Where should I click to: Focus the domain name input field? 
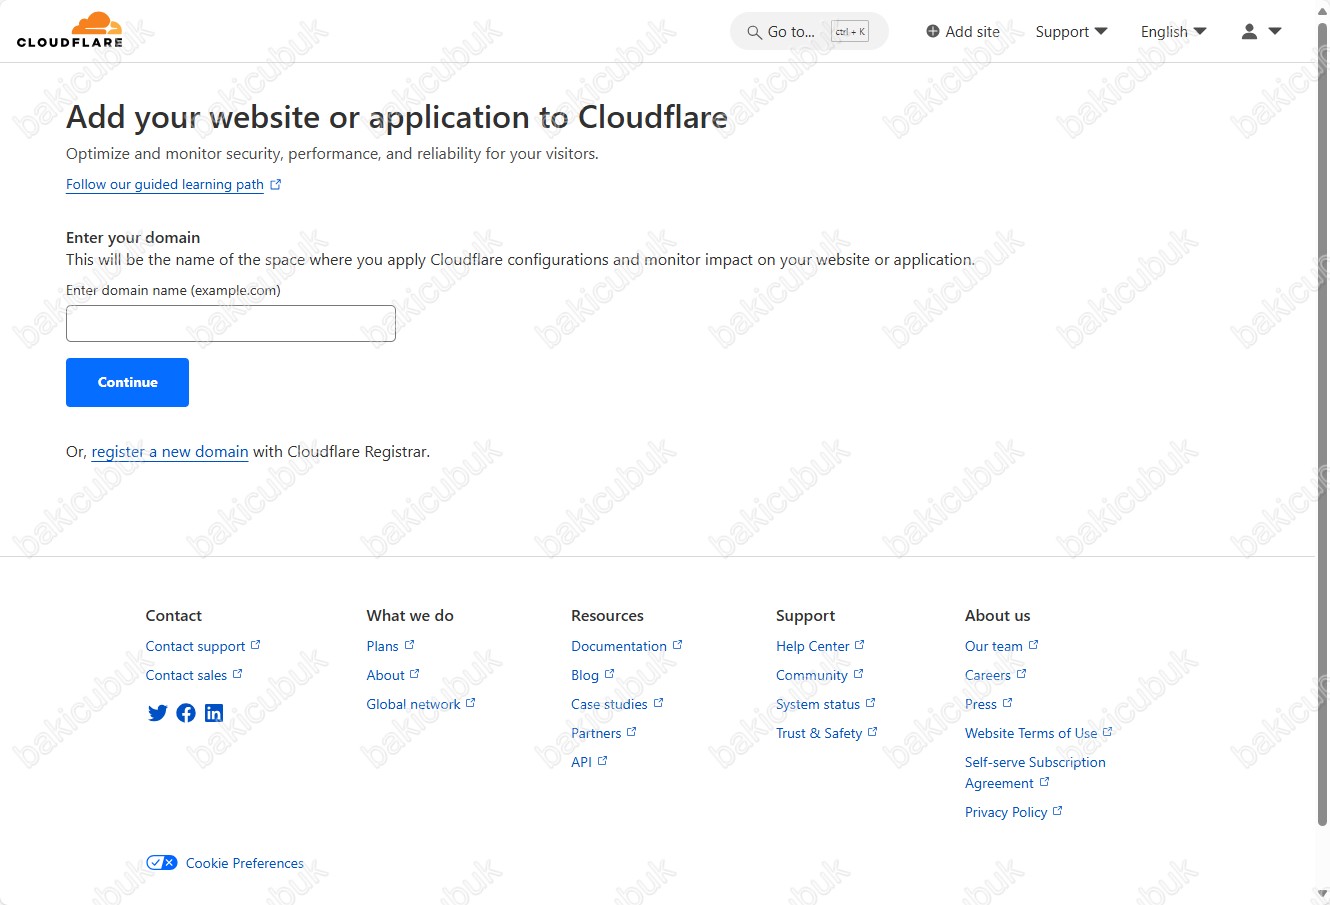click(x=231, y=323)
